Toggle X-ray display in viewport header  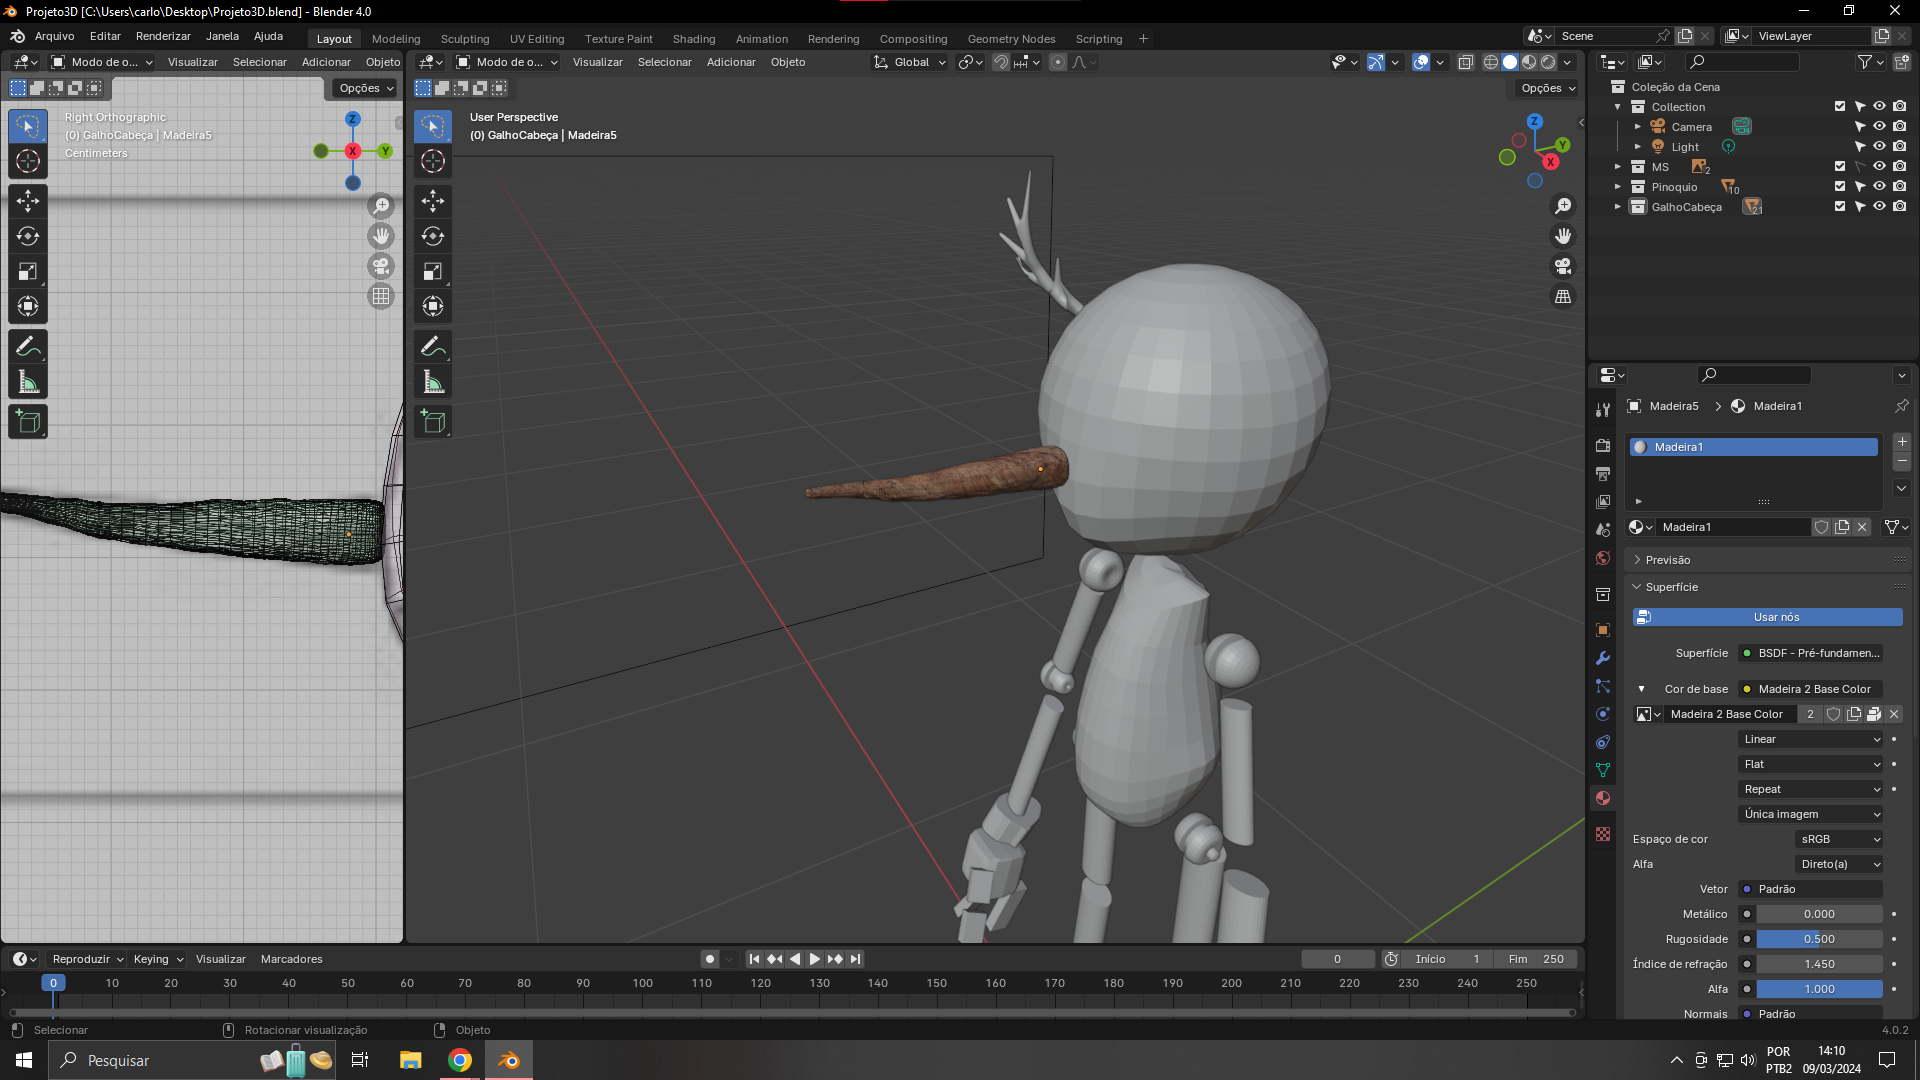coord(1466,62)
